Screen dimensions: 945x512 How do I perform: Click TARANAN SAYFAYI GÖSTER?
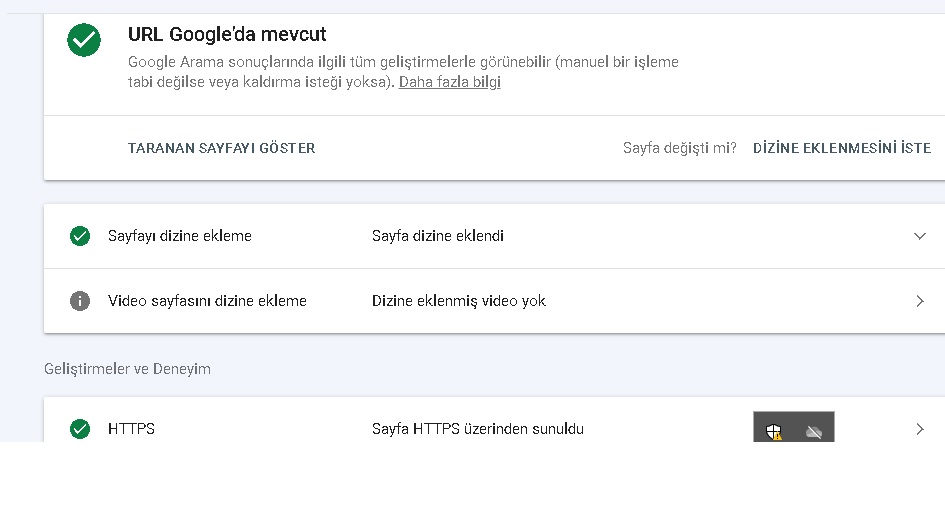221,148
